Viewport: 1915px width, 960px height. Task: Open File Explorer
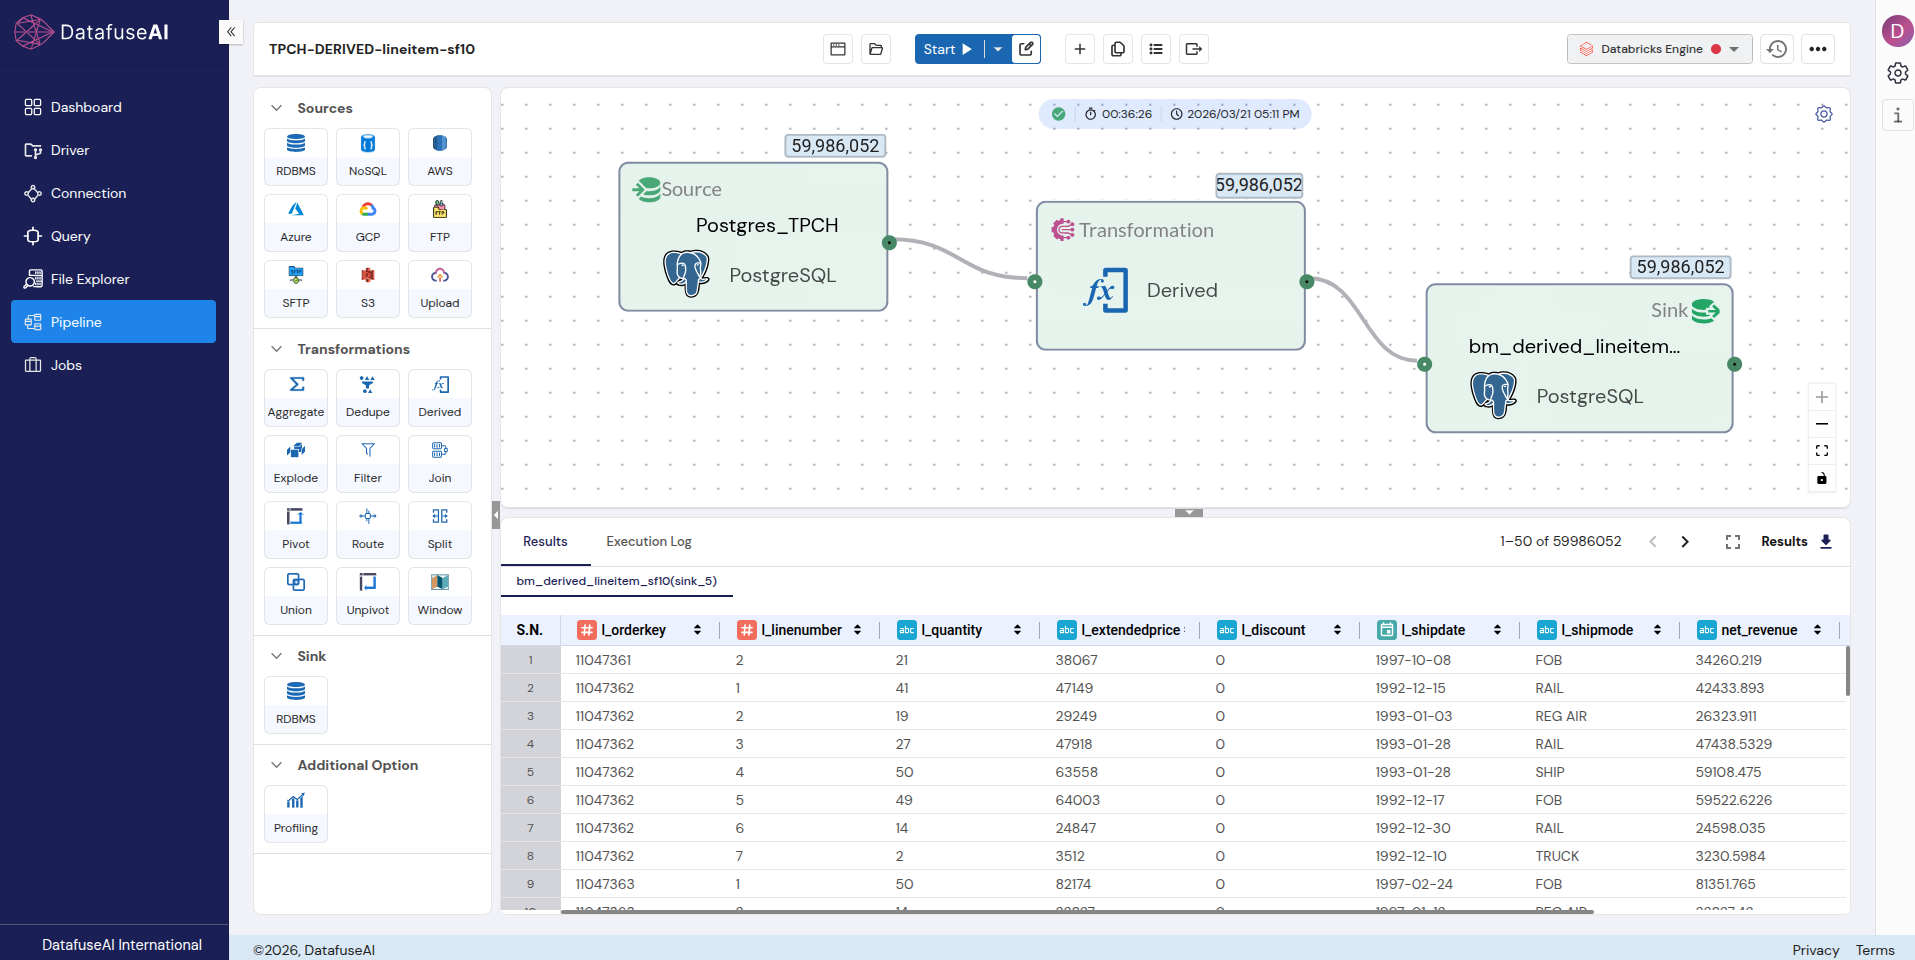pos(113,279)
